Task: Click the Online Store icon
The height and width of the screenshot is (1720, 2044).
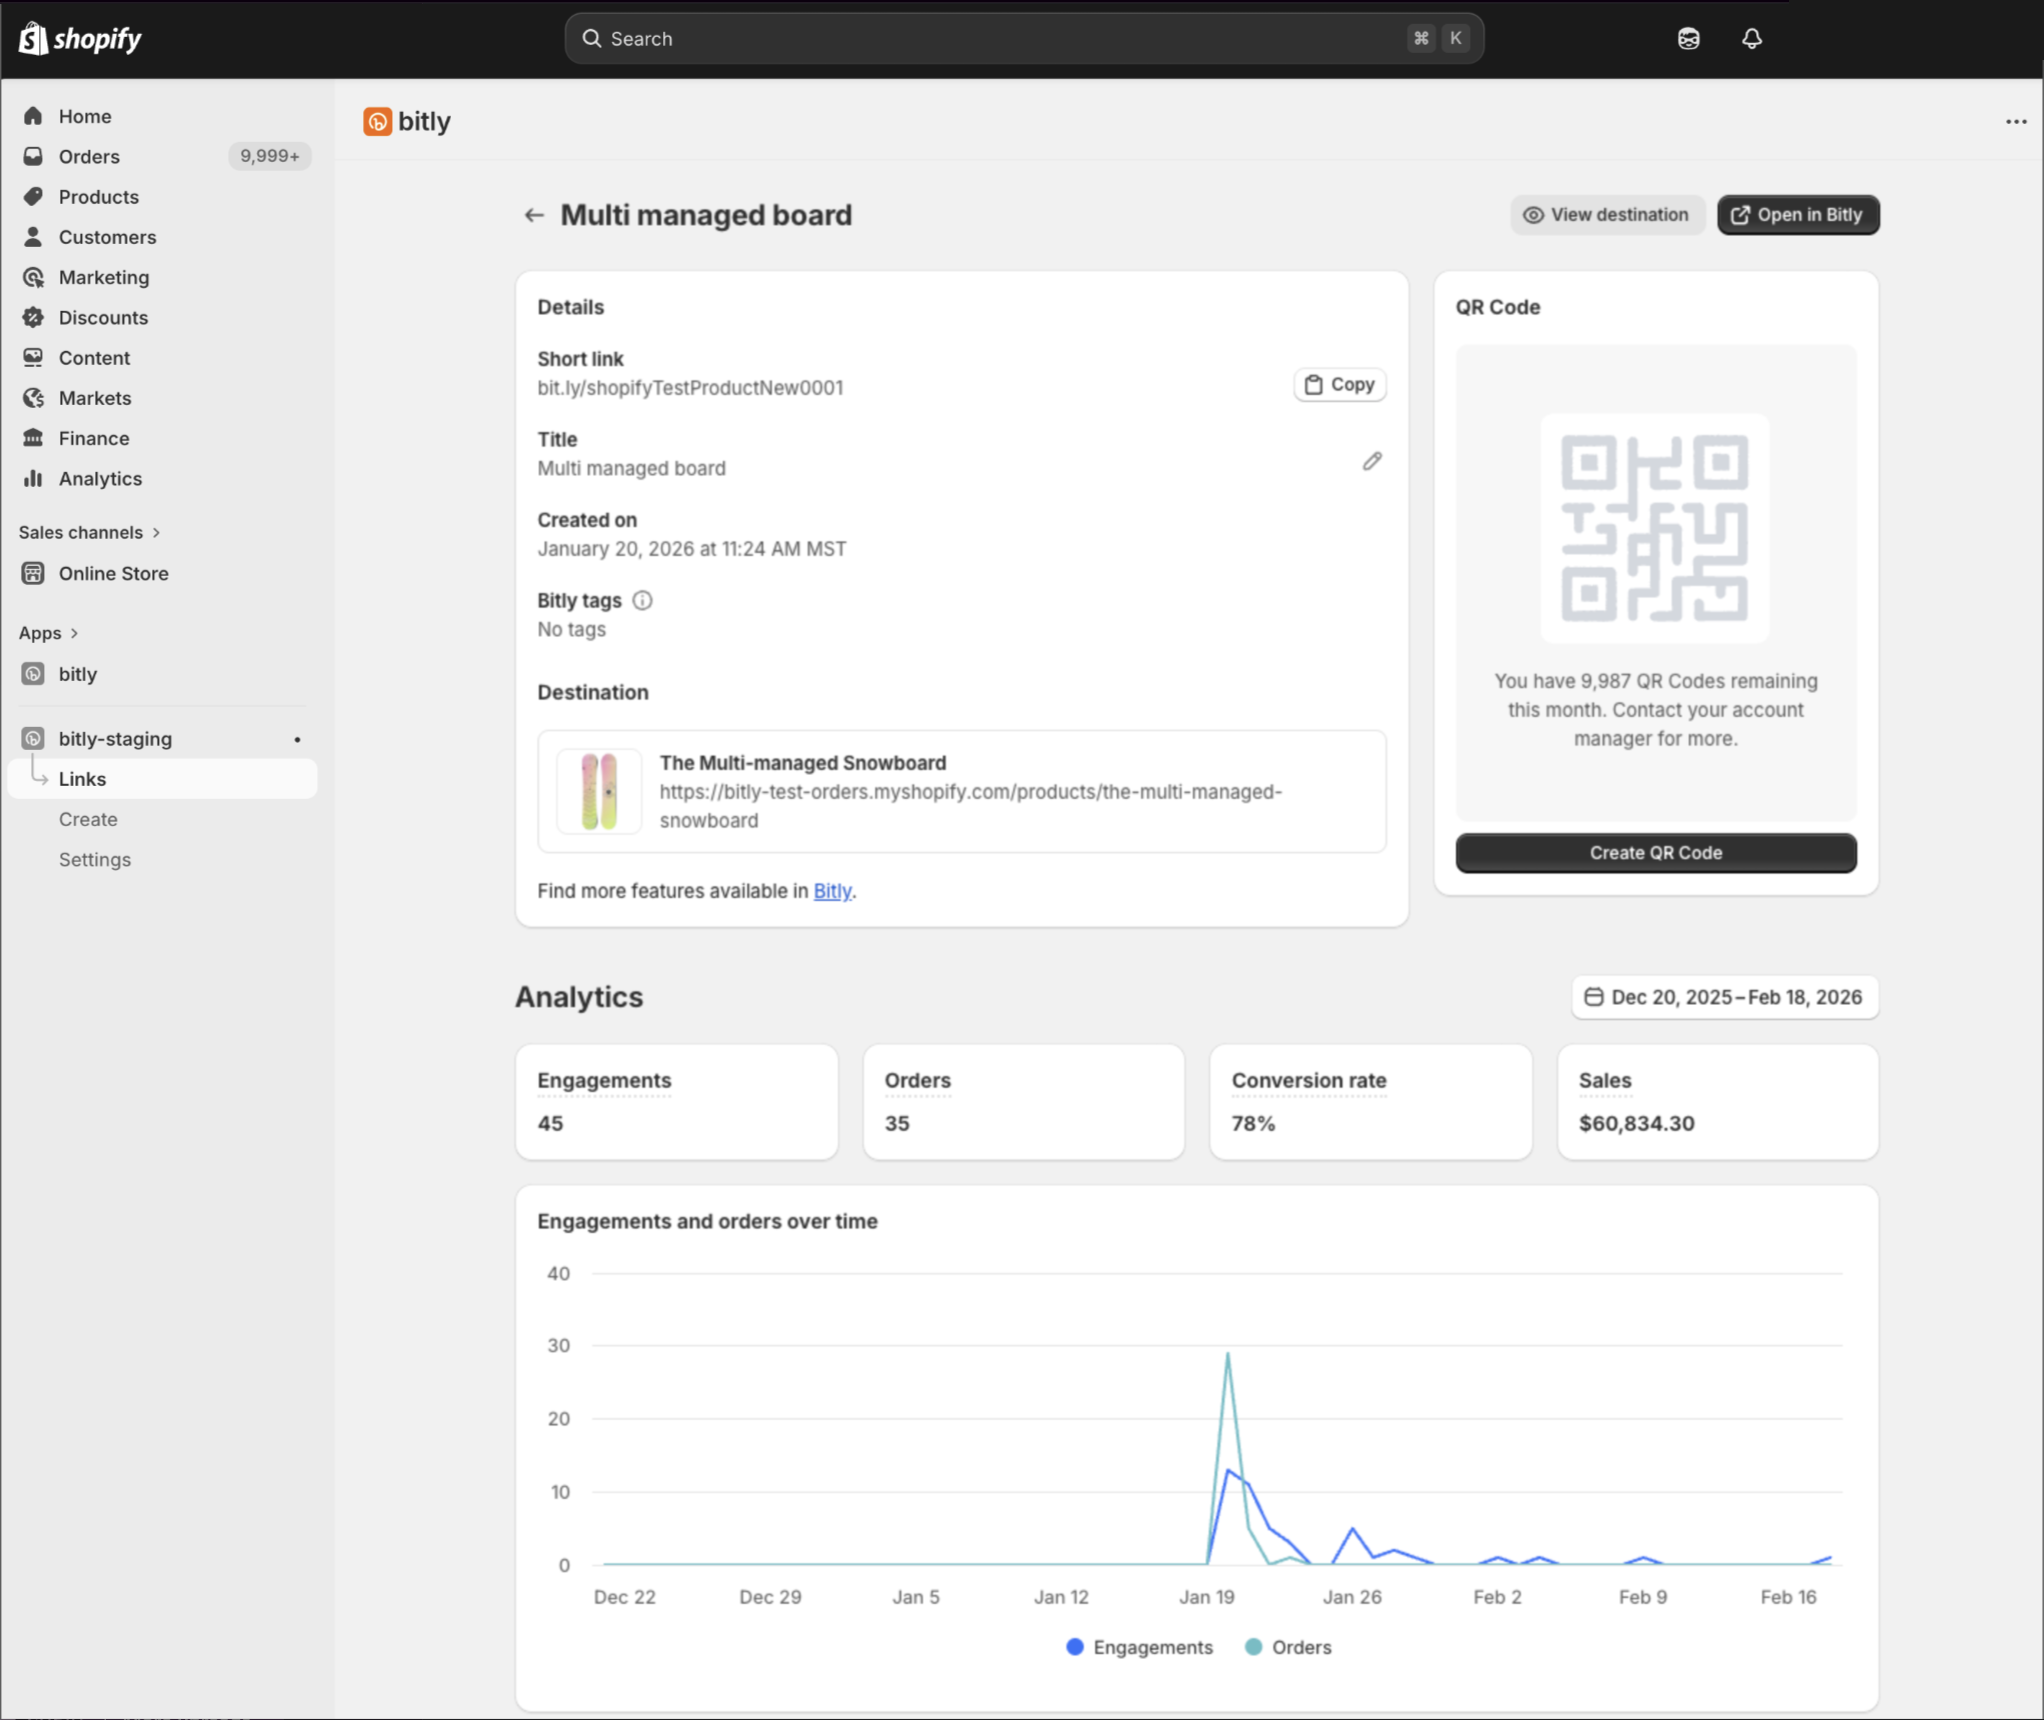Action: (33, 573)
